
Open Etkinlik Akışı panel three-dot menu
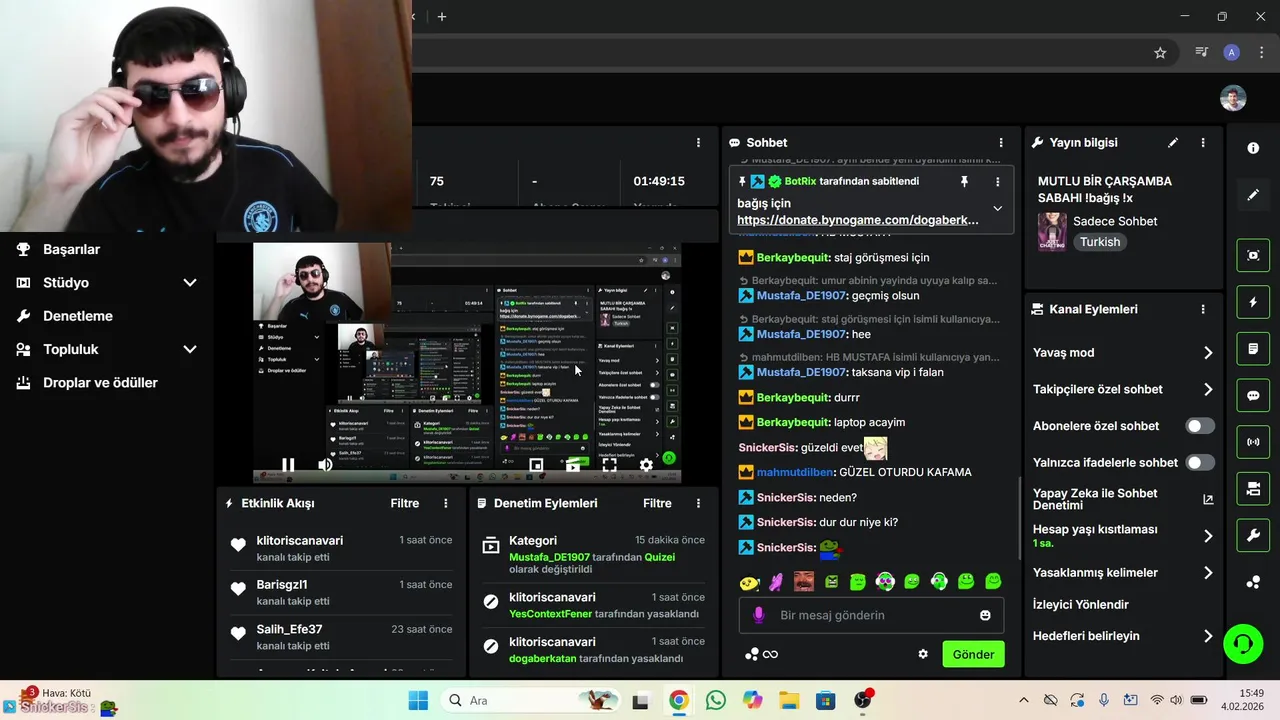click(446, 503)
